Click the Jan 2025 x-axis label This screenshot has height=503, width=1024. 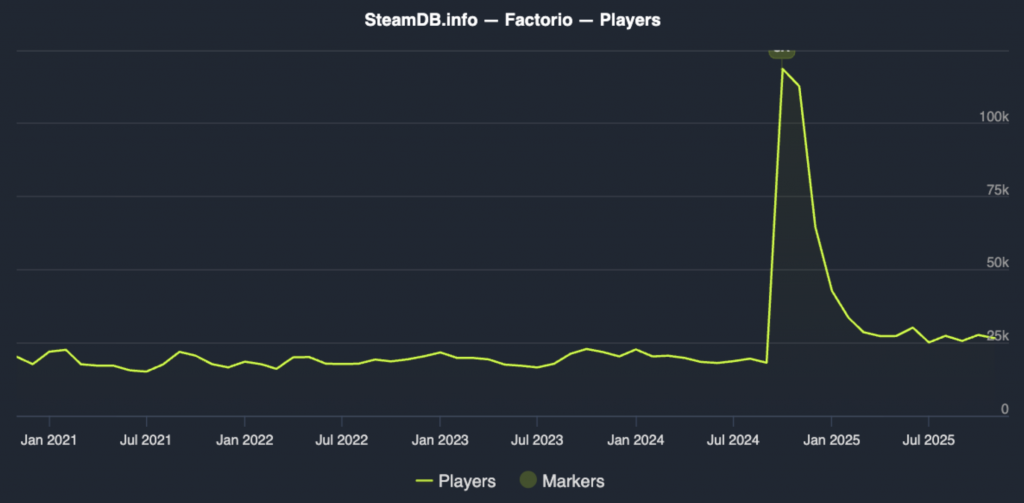pyautogui.click(x=830, y=439)
